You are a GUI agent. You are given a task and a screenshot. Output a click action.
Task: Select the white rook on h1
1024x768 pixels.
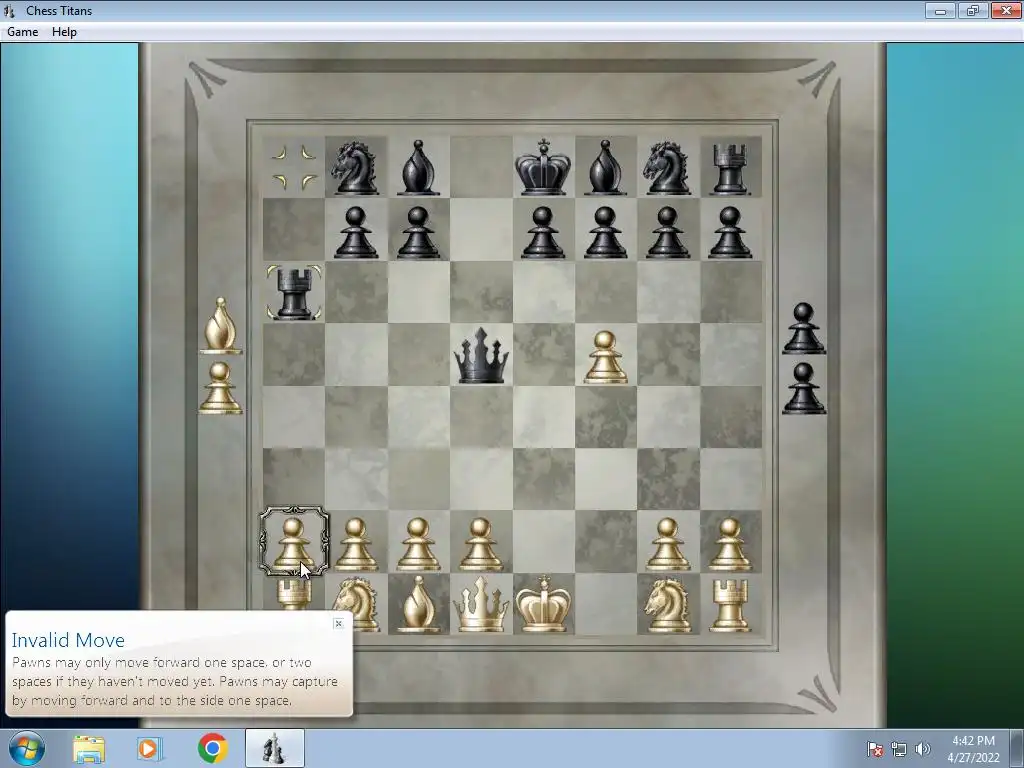[x=730, y=606]
